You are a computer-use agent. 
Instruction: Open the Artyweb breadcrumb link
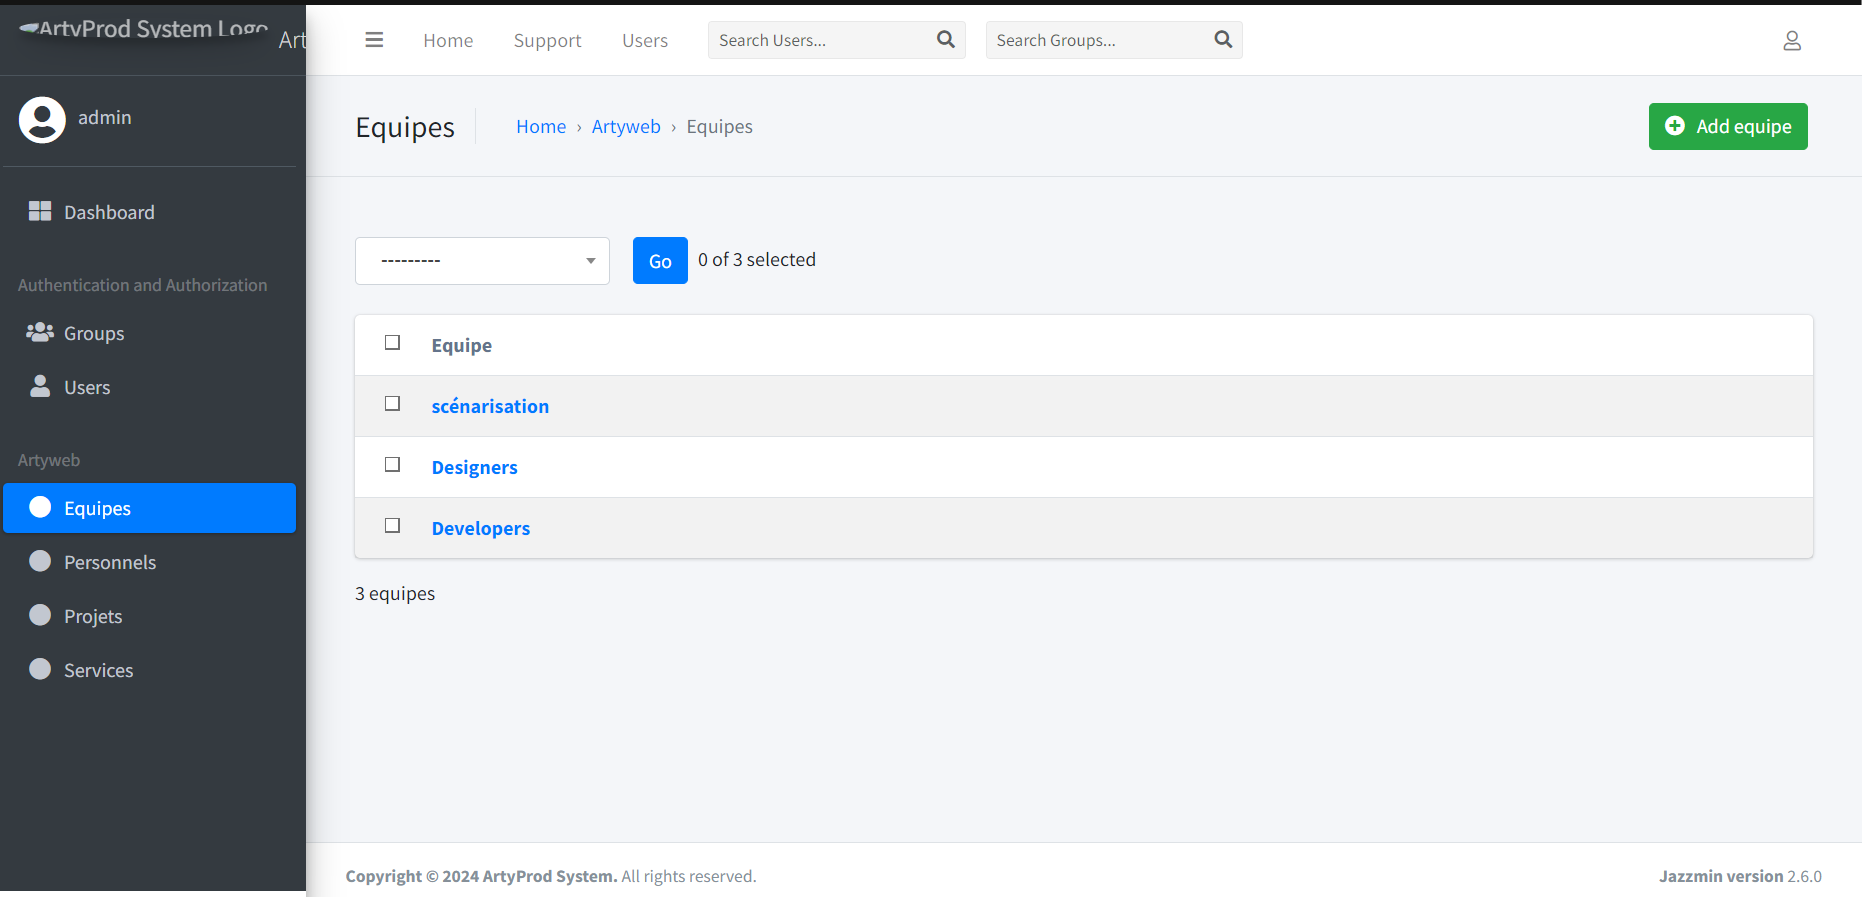(x=626, y=127)
